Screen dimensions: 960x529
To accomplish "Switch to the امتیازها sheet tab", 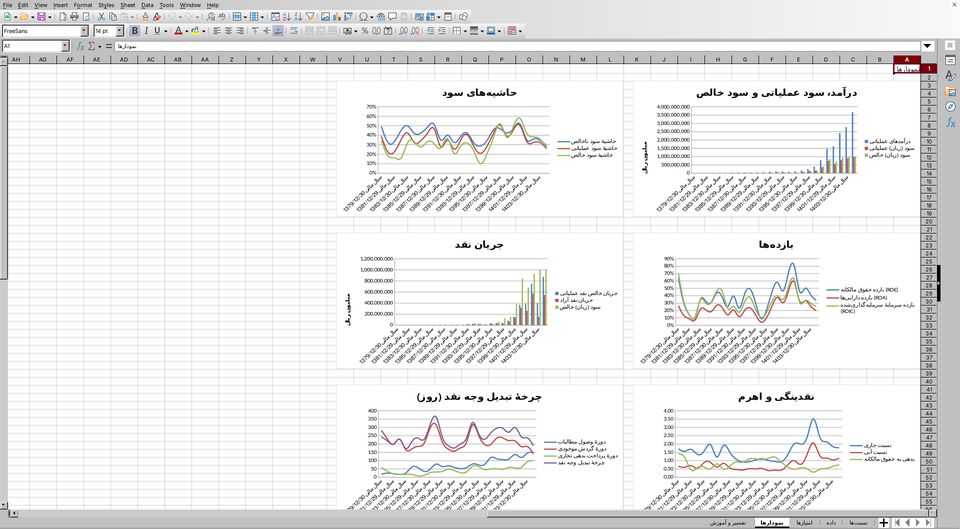I will [804, 523].
